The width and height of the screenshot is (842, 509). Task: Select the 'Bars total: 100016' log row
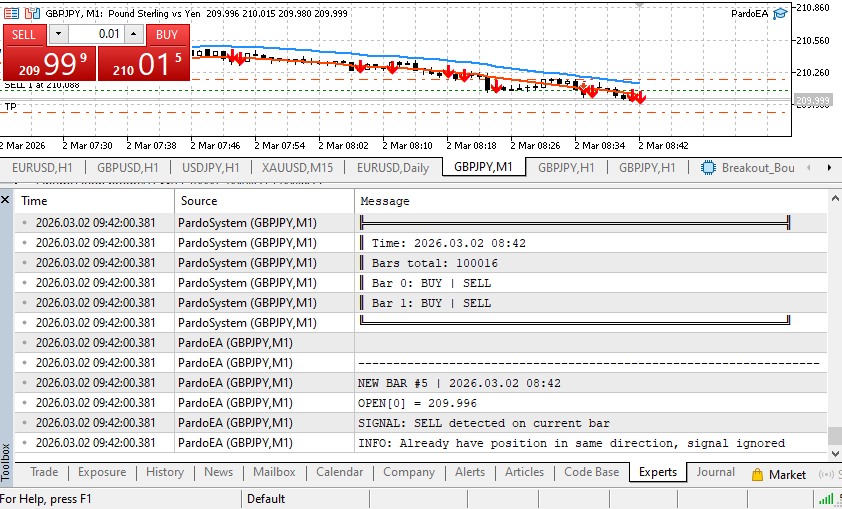click(421, 263)
